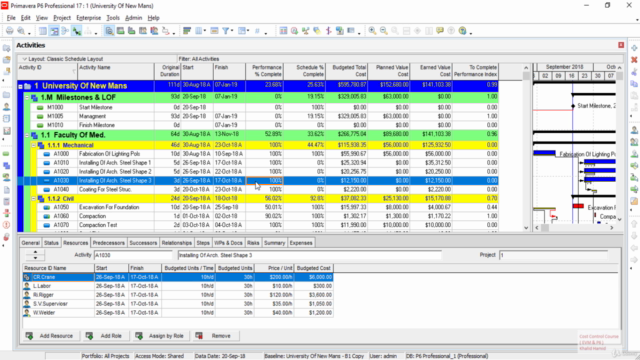
Task: Click the red X delete icon in right command bar
Action: click(634, 60)
